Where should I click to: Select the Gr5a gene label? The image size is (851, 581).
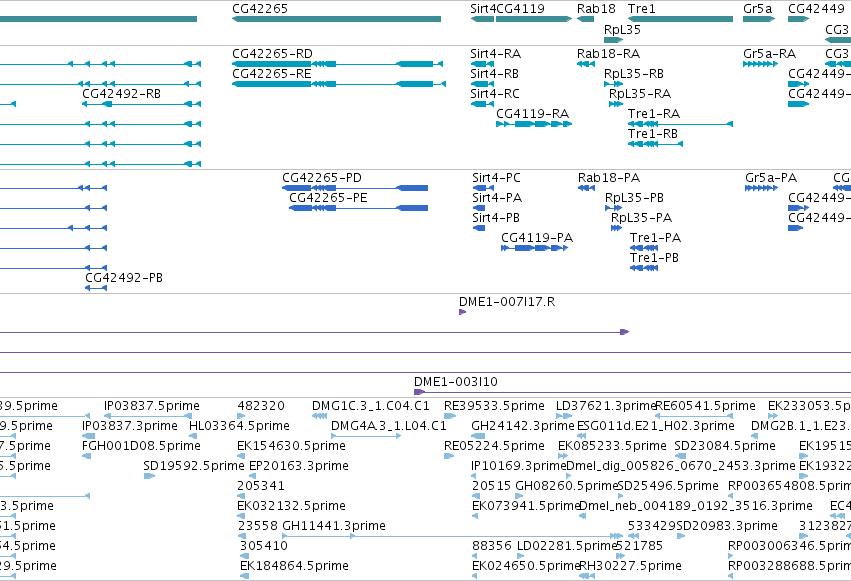pyautogui.click(x=758, y=9)
